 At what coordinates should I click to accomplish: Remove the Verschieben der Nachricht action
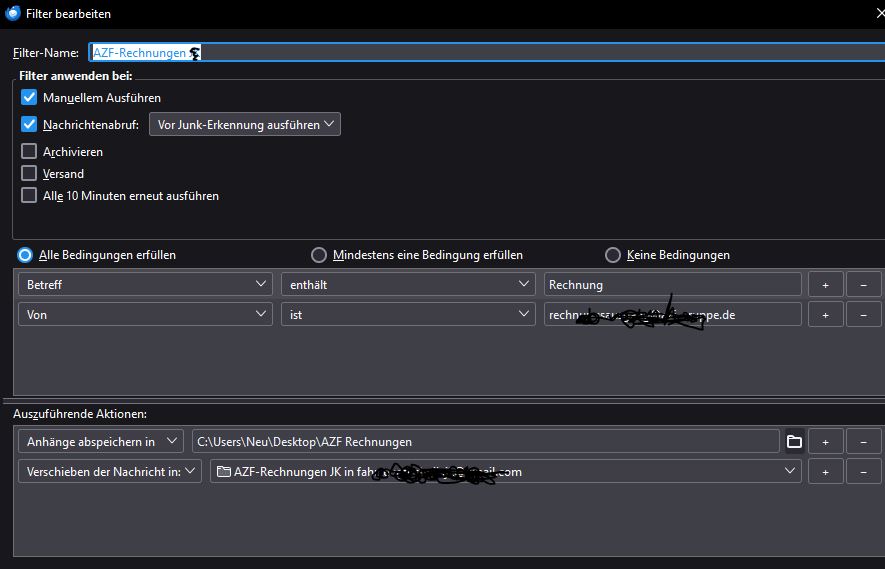(x=863, y=471)
